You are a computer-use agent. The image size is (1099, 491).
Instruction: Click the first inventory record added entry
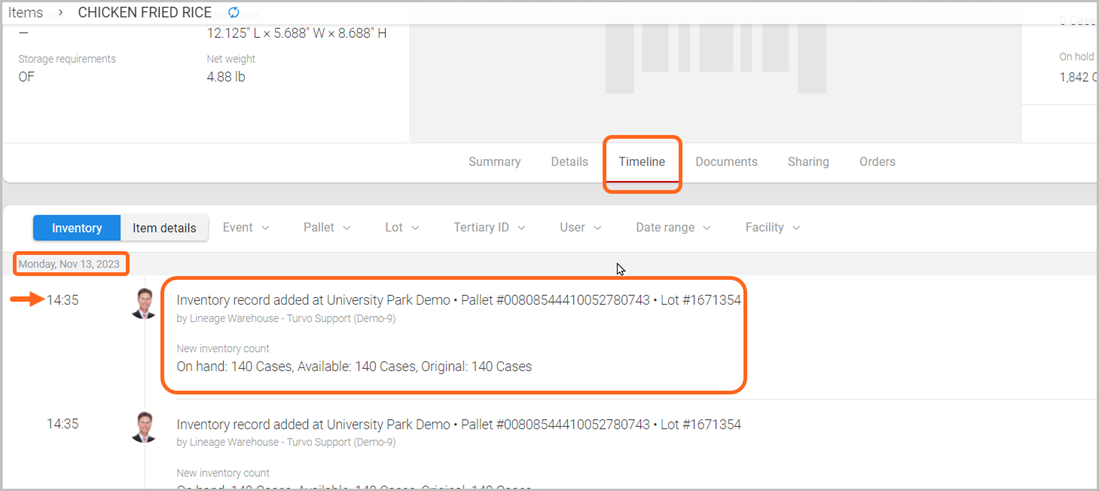(x=458, y=300)
